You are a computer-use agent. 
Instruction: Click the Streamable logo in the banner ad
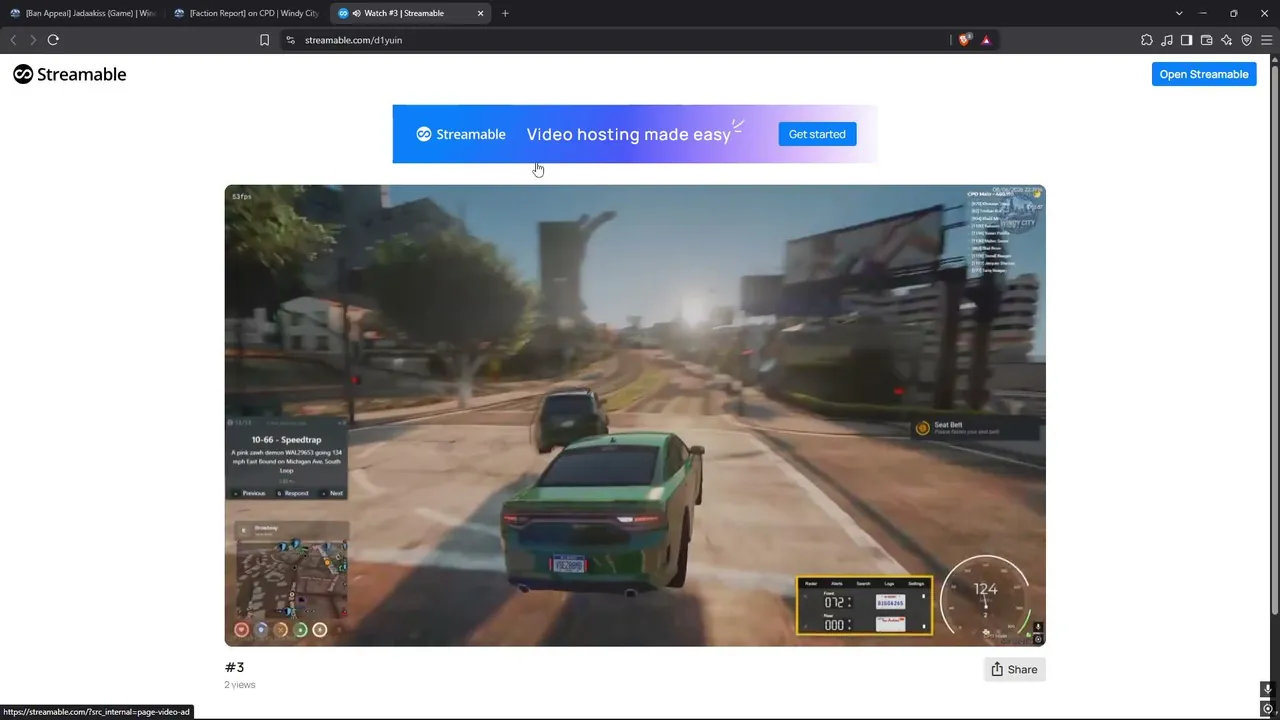pos(461,134)
